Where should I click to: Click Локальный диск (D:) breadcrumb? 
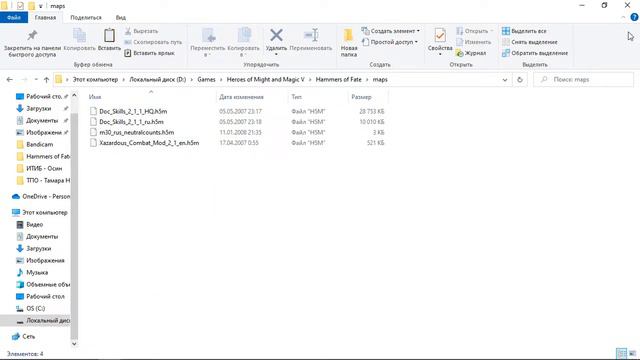[158, 80]
